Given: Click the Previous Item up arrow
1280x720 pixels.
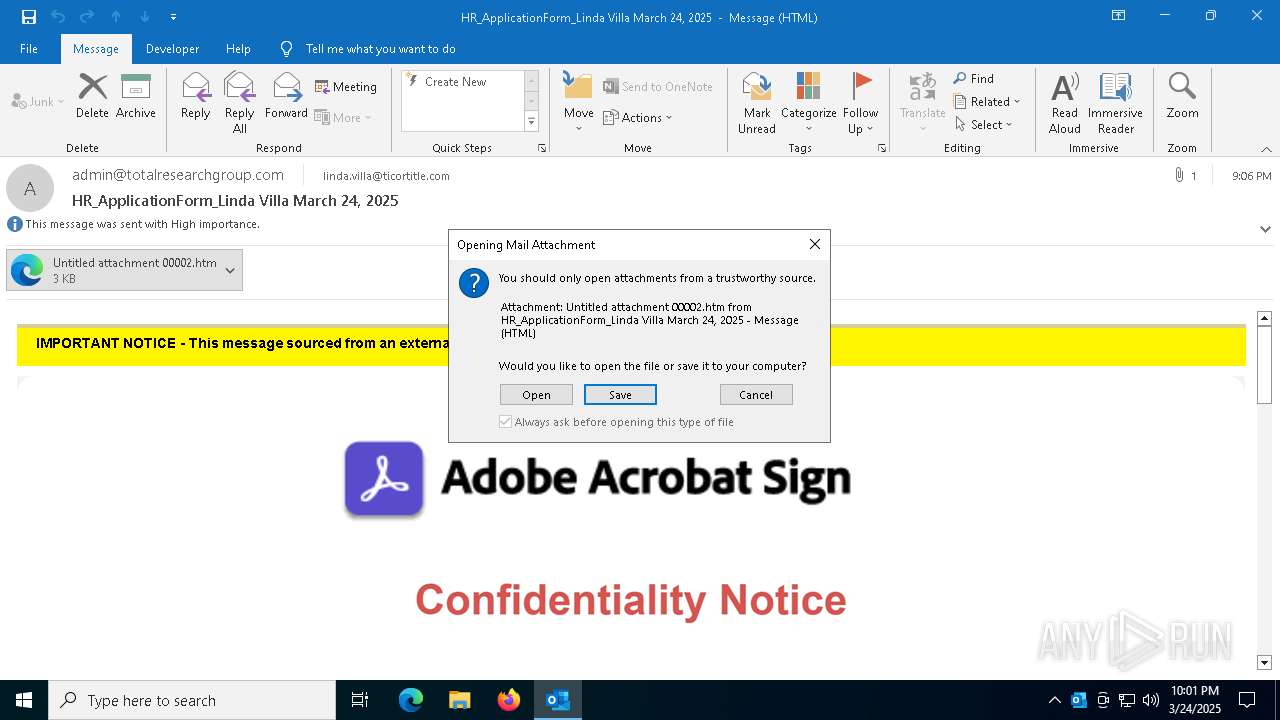Looking at the screenshot, I should pos(116,17).
